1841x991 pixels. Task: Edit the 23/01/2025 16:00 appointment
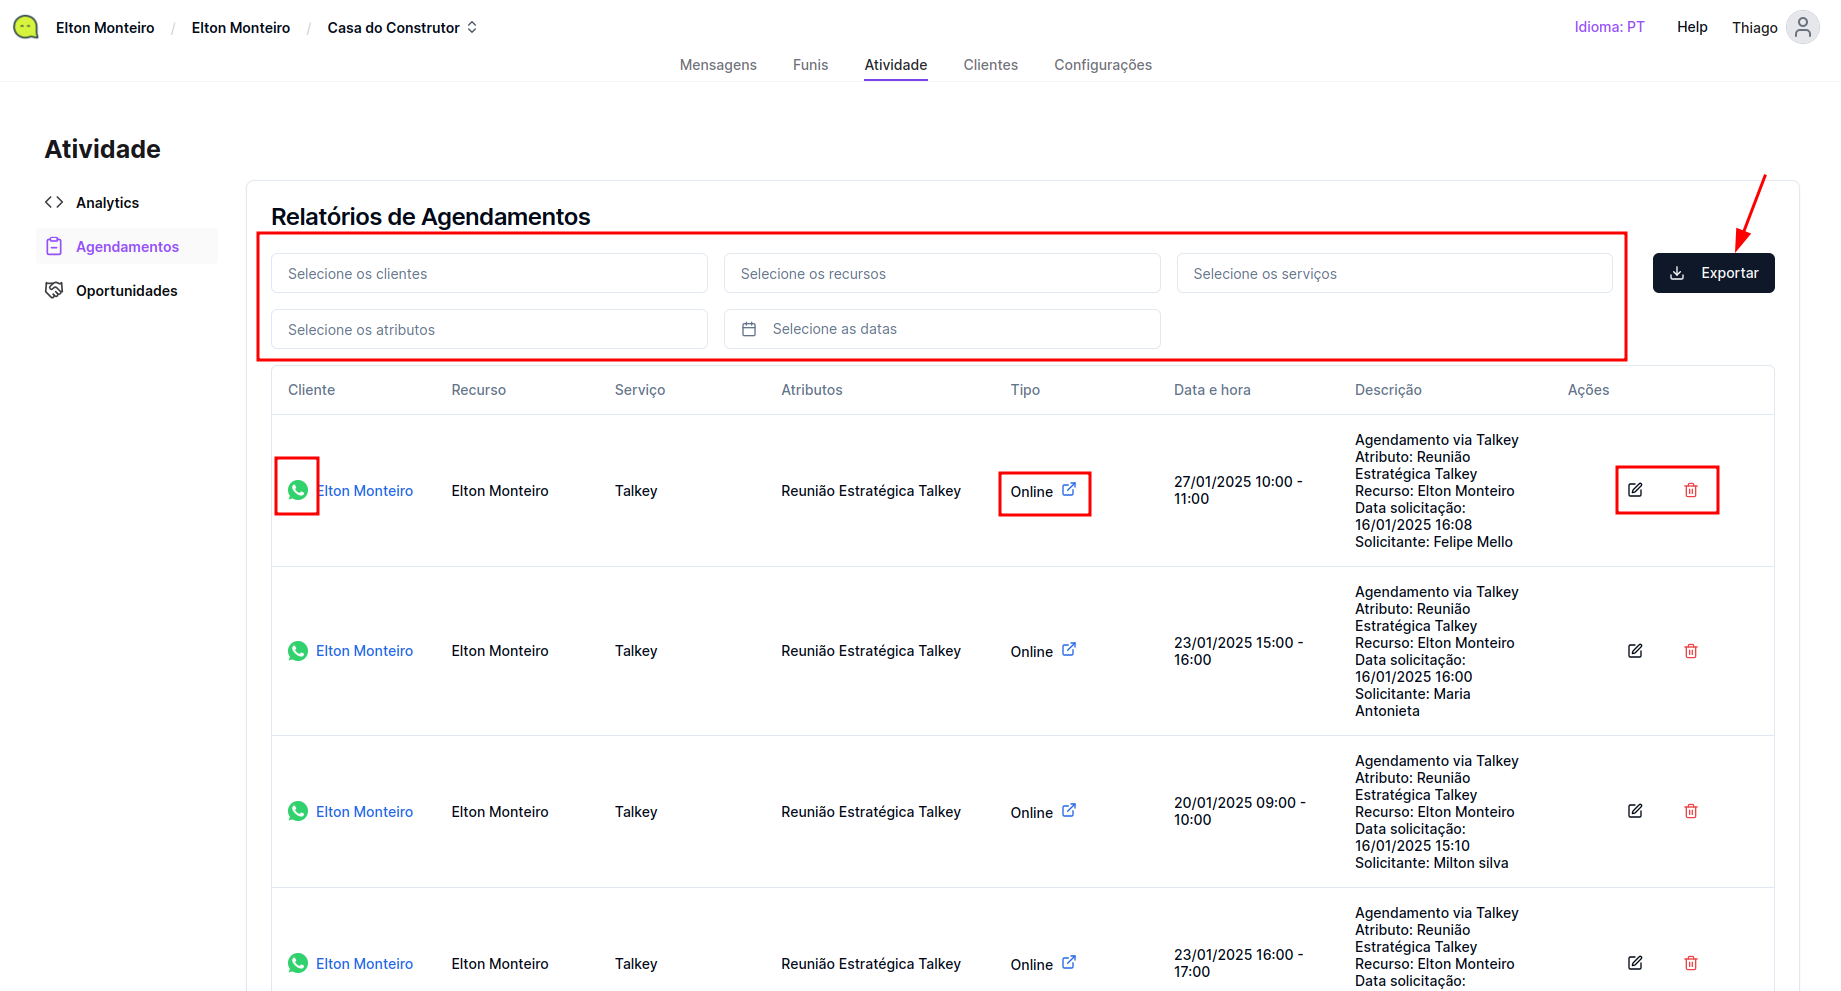[x=1635, y=963]
